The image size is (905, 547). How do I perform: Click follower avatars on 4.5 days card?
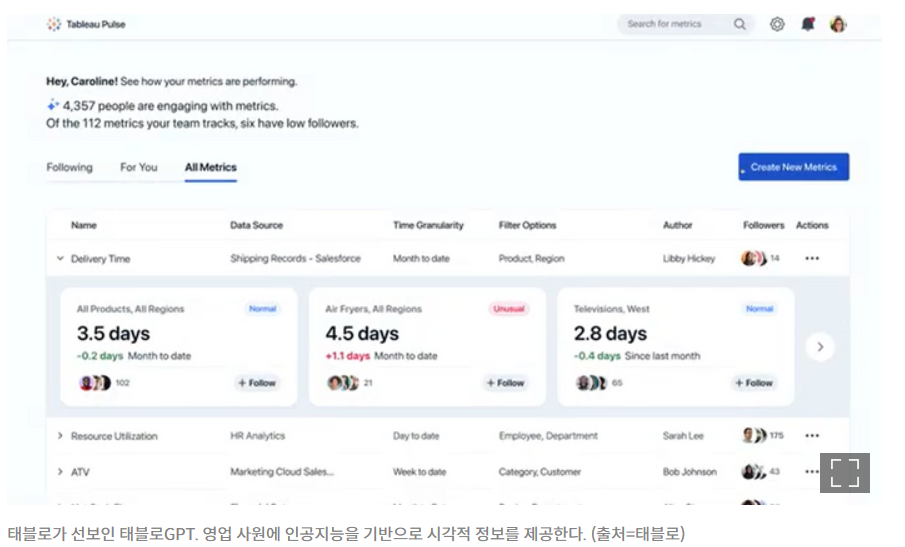click(343, 383)
